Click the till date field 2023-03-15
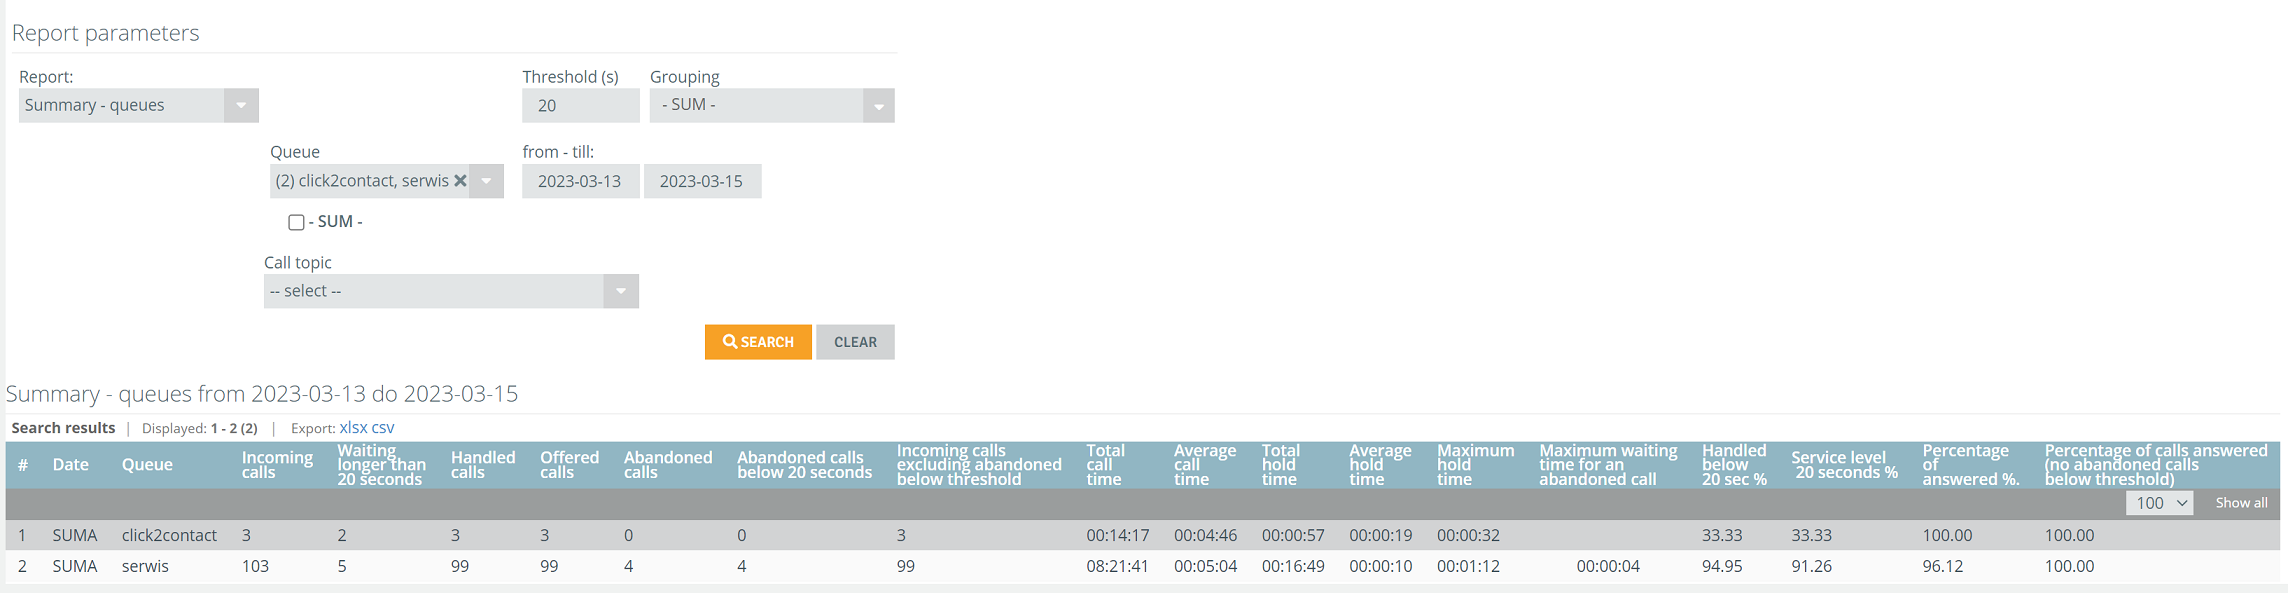The image size is (2288, 593). coord(702,181)
